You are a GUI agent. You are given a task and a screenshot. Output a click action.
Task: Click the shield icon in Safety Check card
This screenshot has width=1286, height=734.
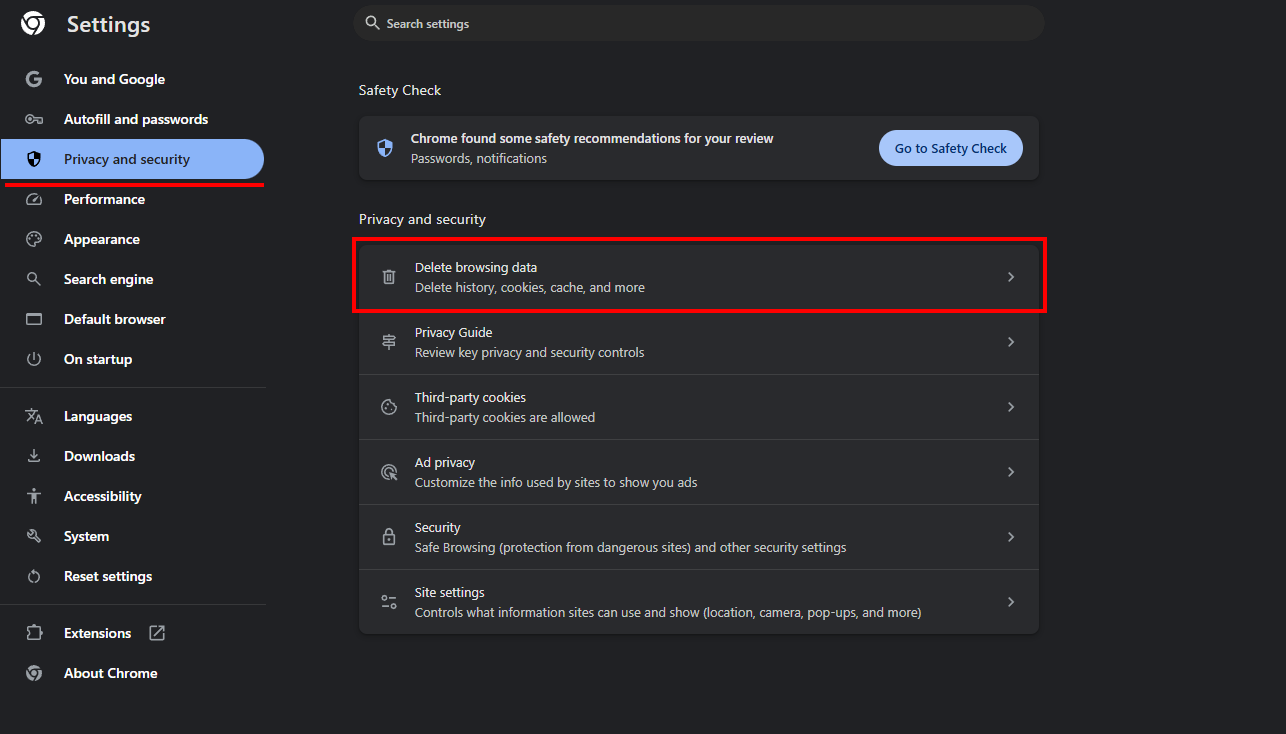(385, 148)
